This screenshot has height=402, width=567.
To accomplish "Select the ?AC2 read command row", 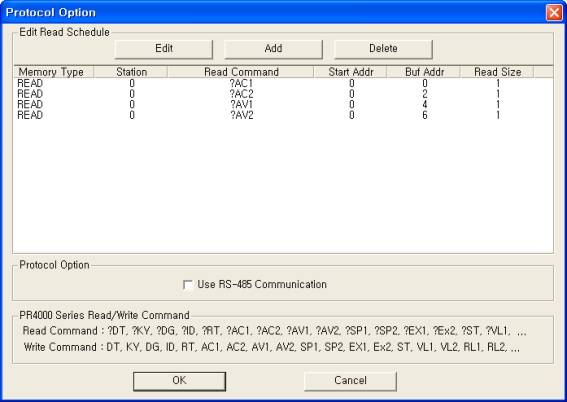I will click(283, 94).
